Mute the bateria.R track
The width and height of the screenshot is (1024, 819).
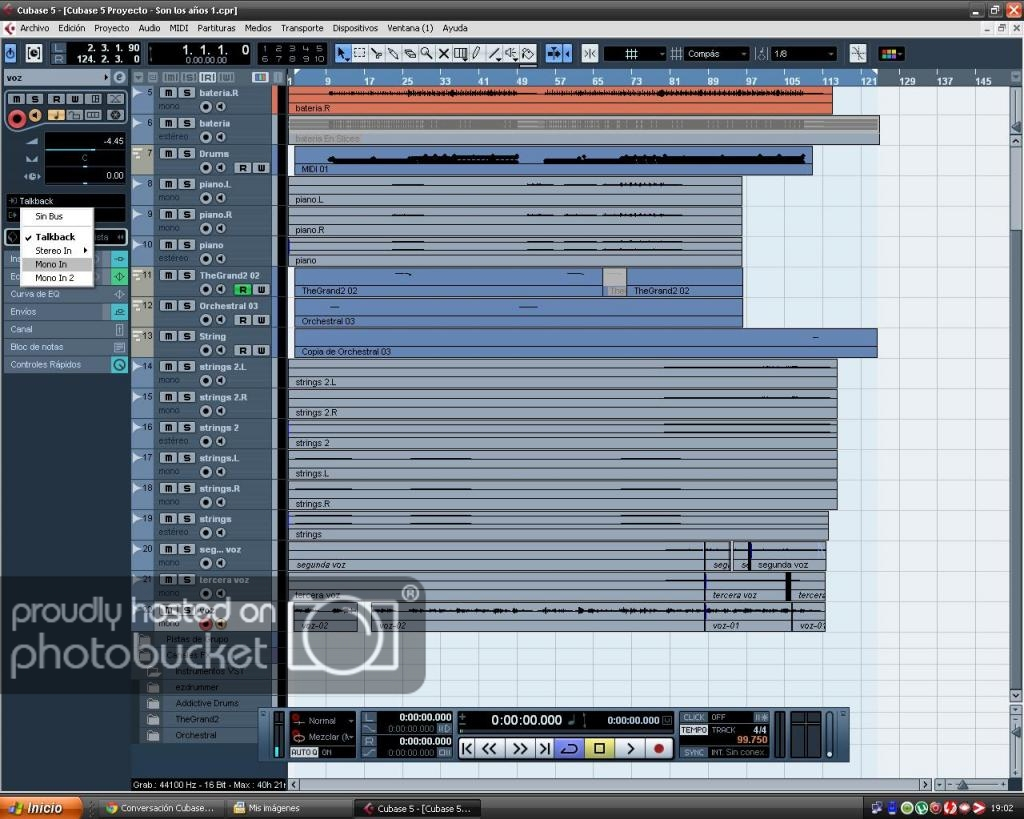[168, 93]
